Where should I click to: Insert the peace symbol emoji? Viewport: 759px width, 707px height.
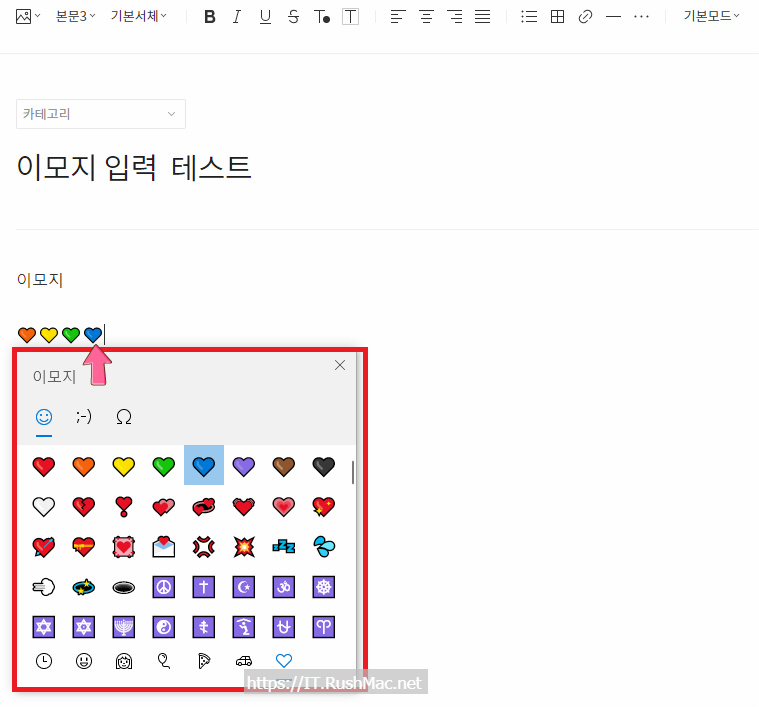pos(164,587)
